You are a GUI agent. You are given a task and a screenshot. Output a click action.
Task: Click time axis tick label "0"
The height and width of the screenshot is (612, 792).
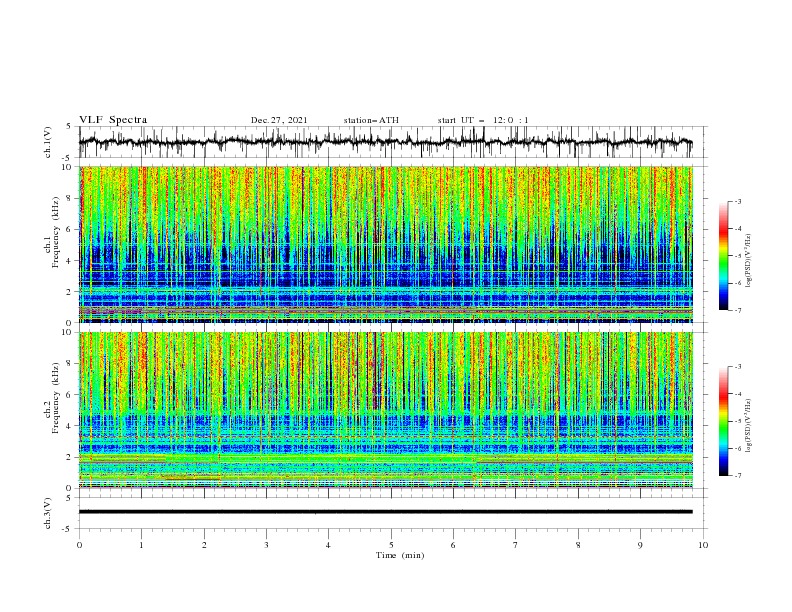tap(79, 545)
